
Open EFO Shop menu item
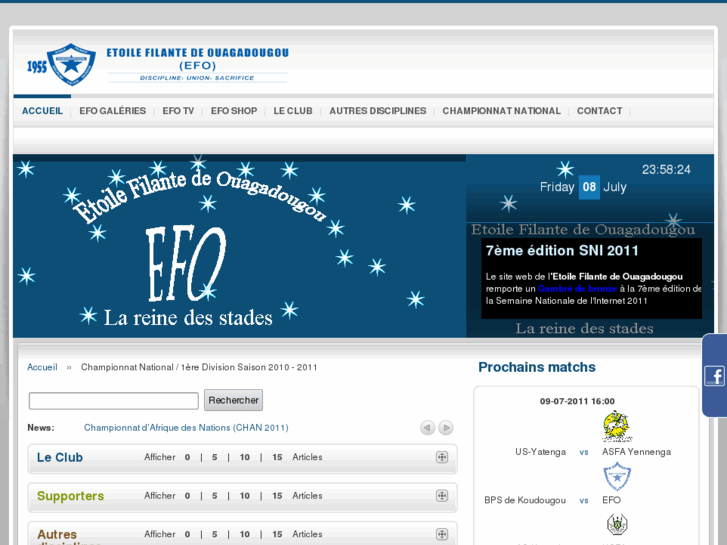234,111
